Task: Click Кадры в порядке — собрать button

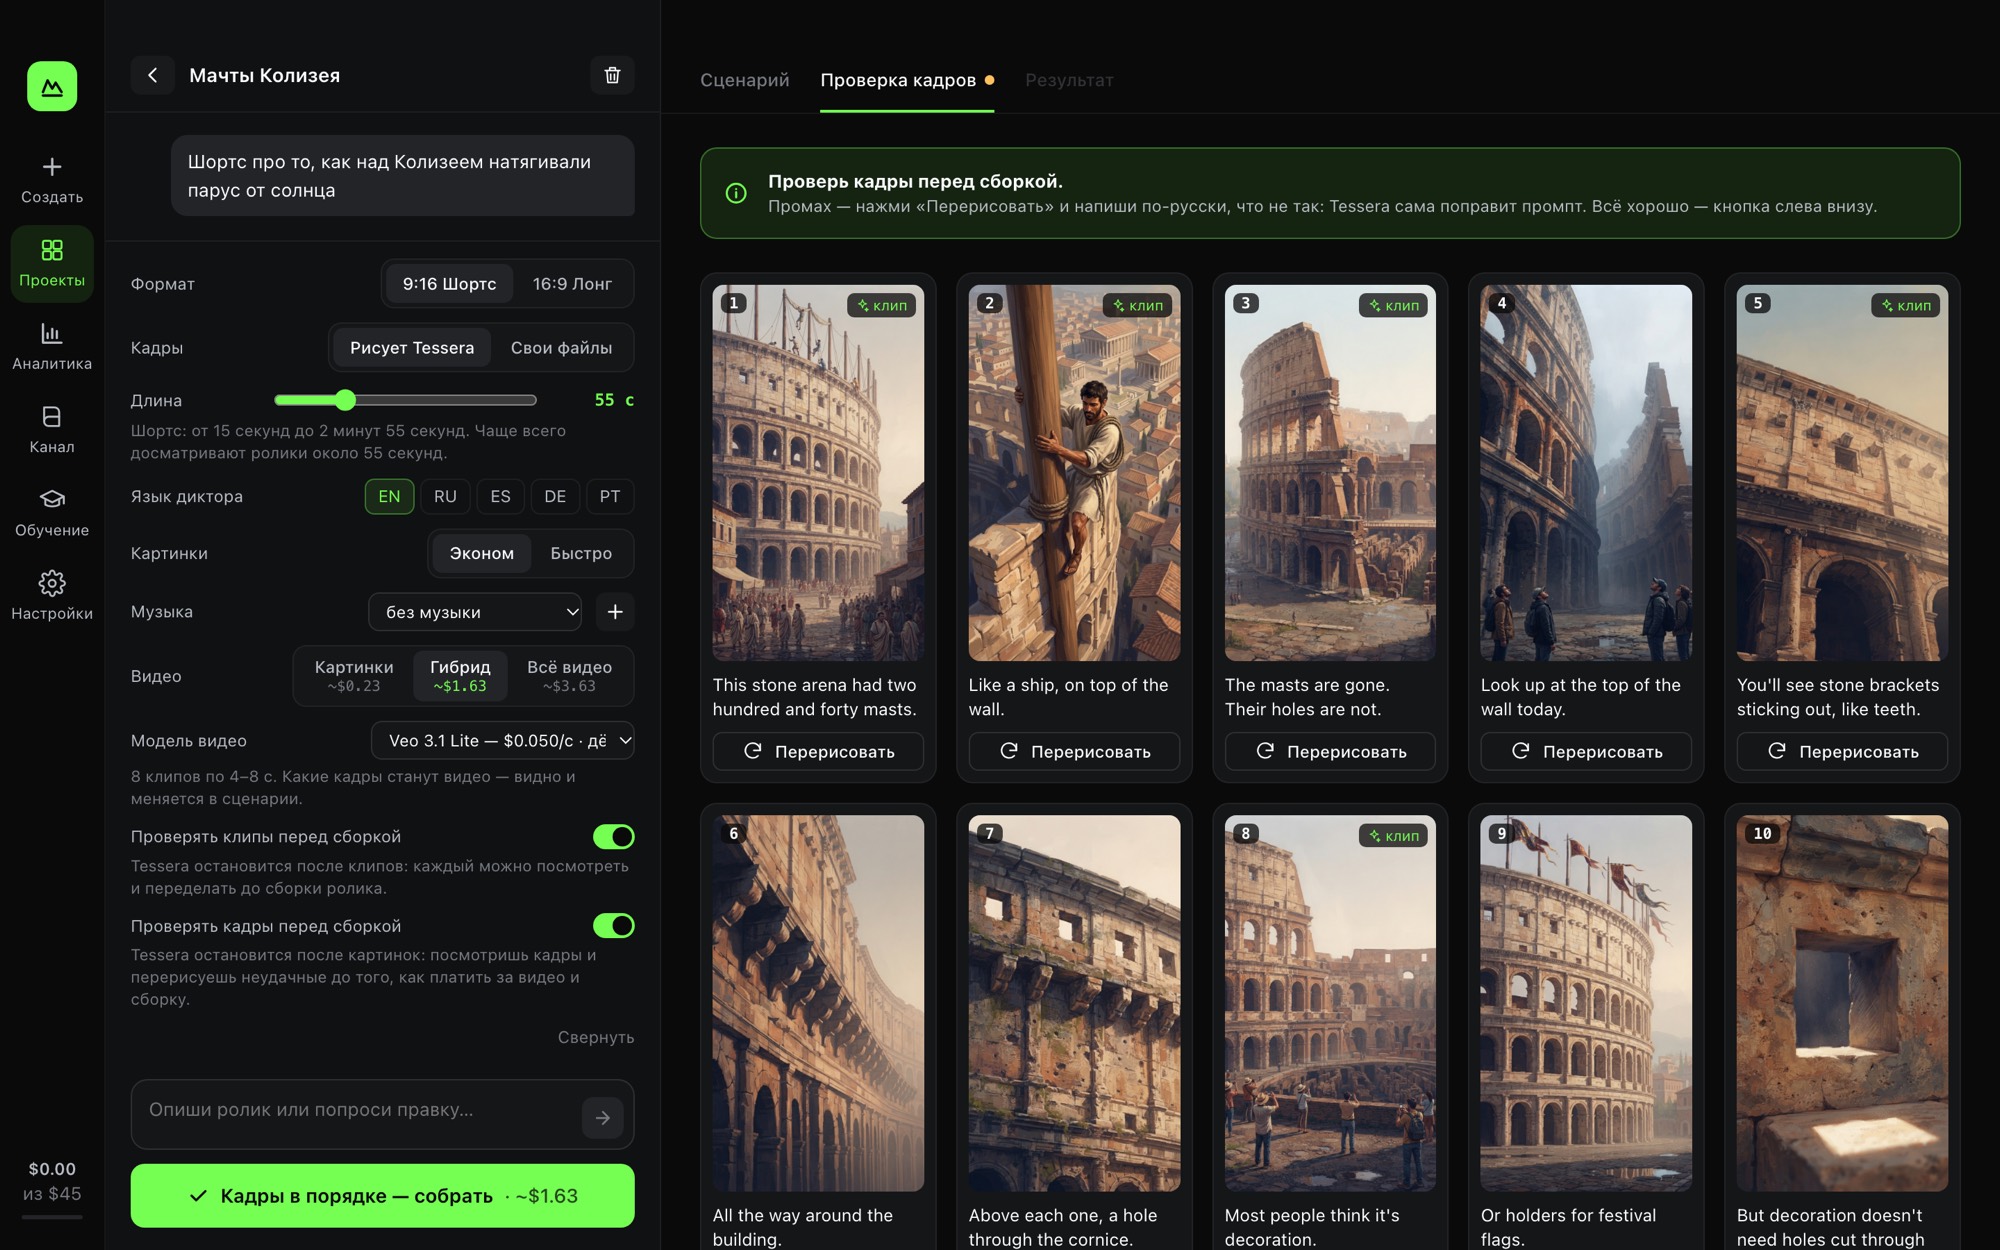Action: [x=382, y=1196]
